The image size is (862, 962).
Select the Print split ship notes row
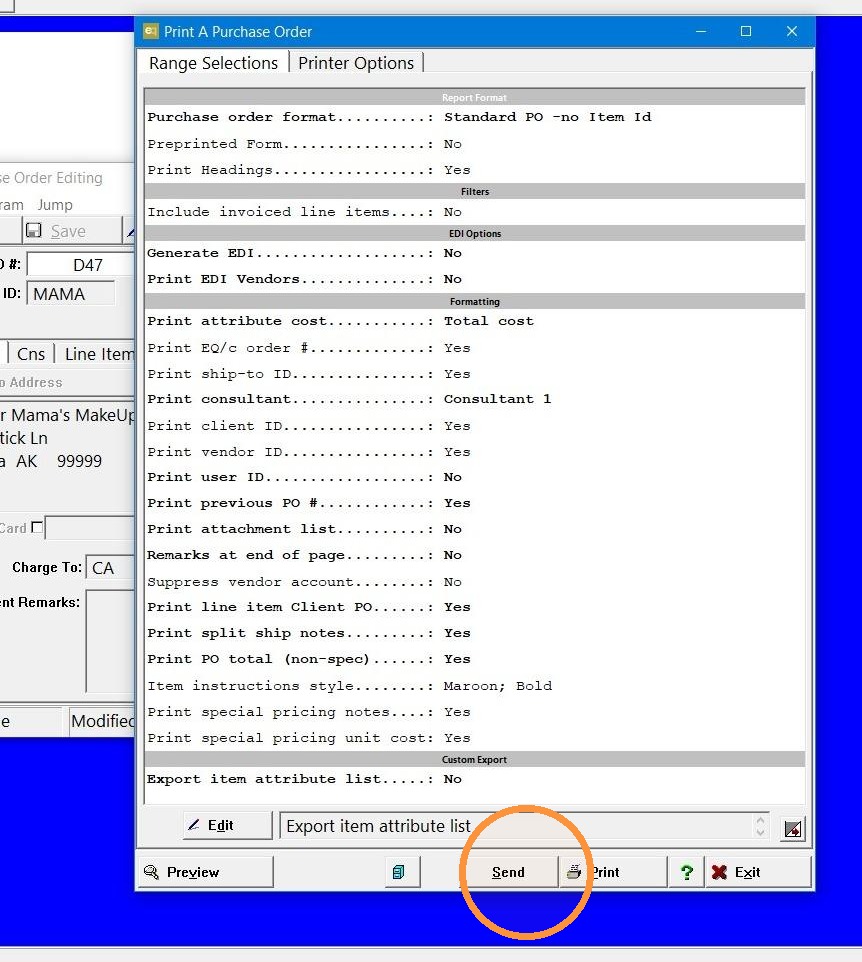475,633
